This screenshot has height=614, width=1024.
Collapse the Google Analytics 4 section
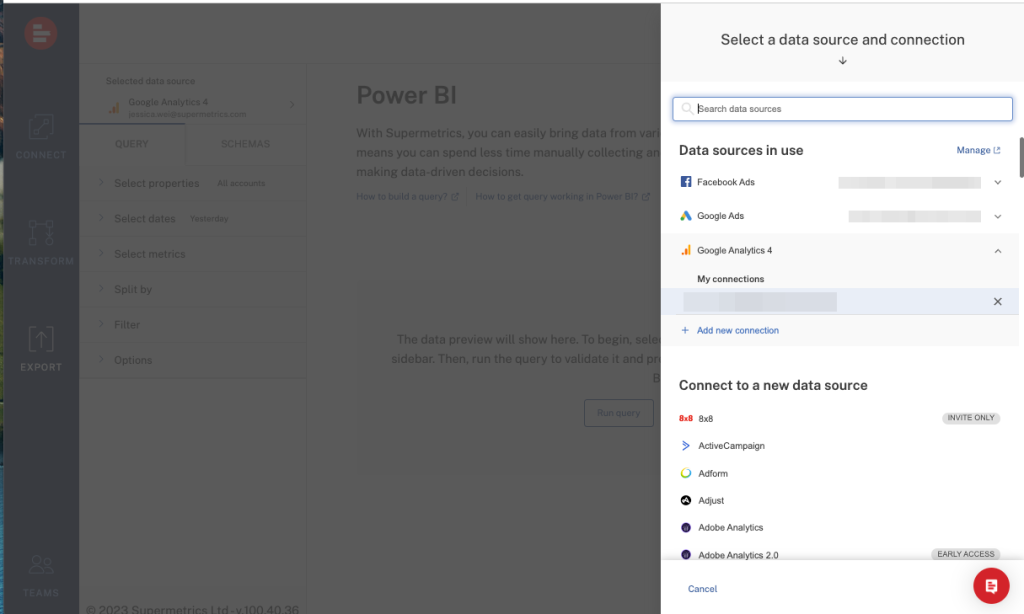click(997, 251)
